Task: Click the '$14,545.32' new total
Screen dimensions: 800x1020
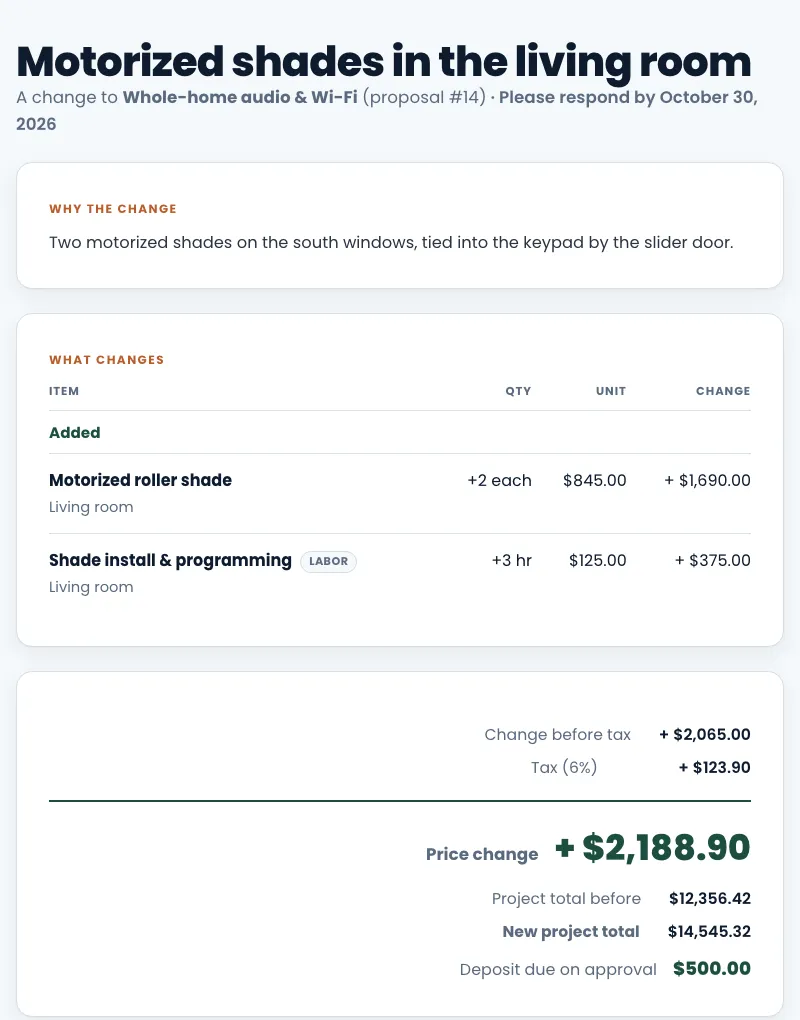Action: (709, 932)
